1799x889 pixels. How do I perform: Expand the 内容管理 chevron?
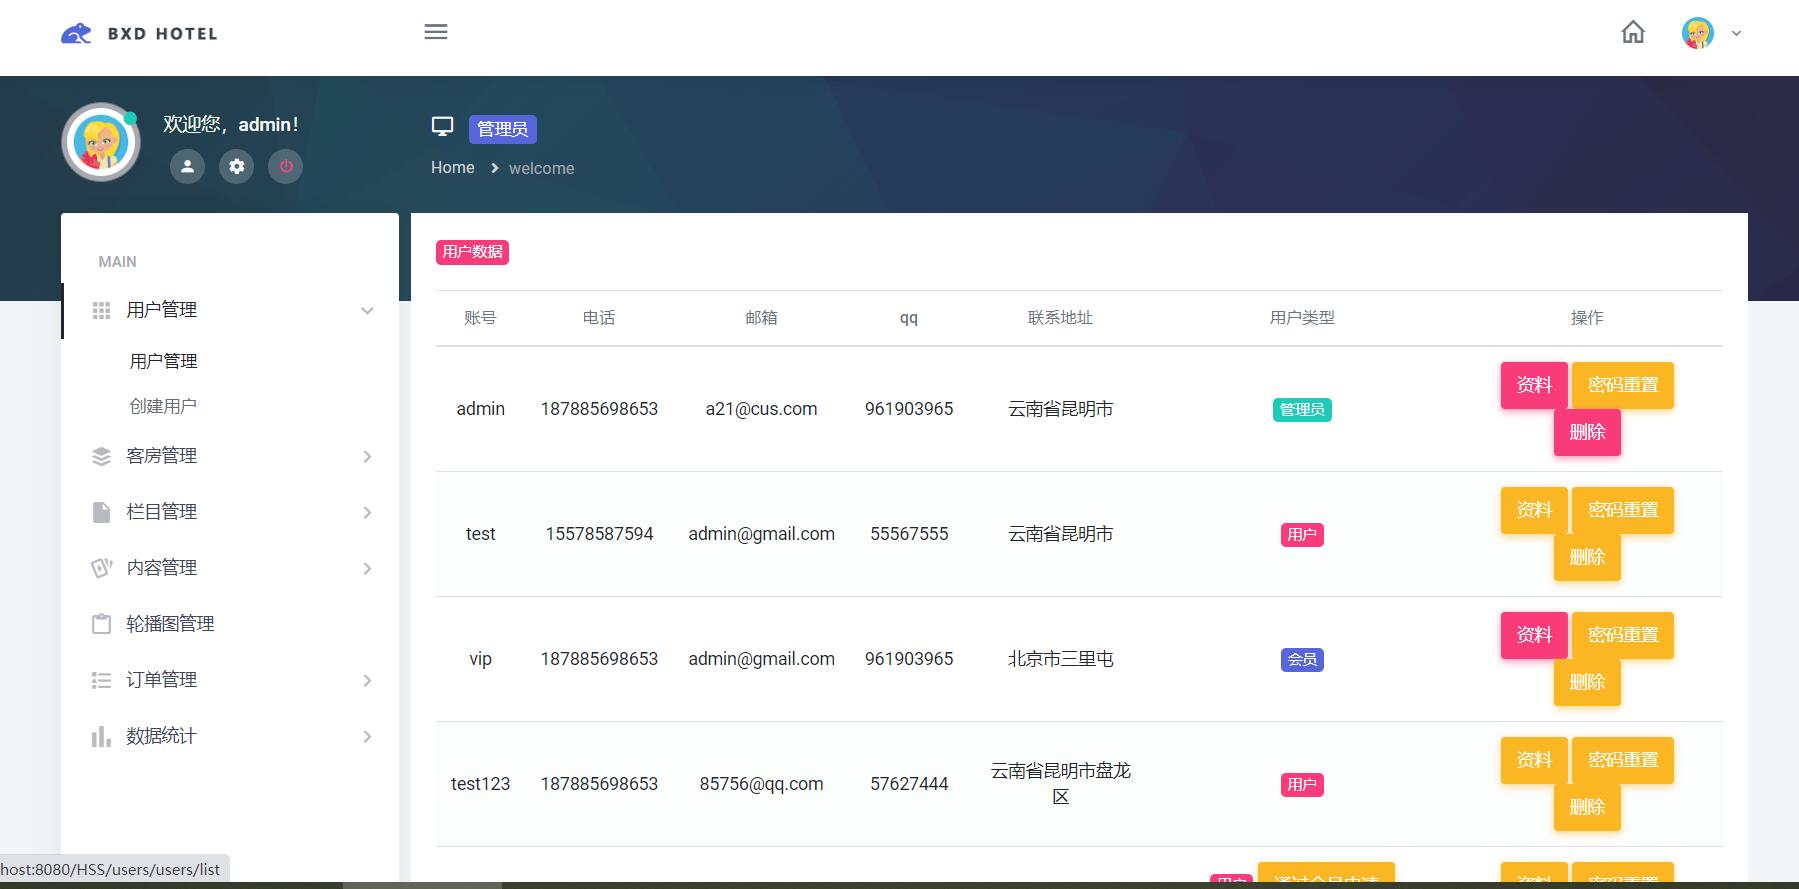(367, 569)
